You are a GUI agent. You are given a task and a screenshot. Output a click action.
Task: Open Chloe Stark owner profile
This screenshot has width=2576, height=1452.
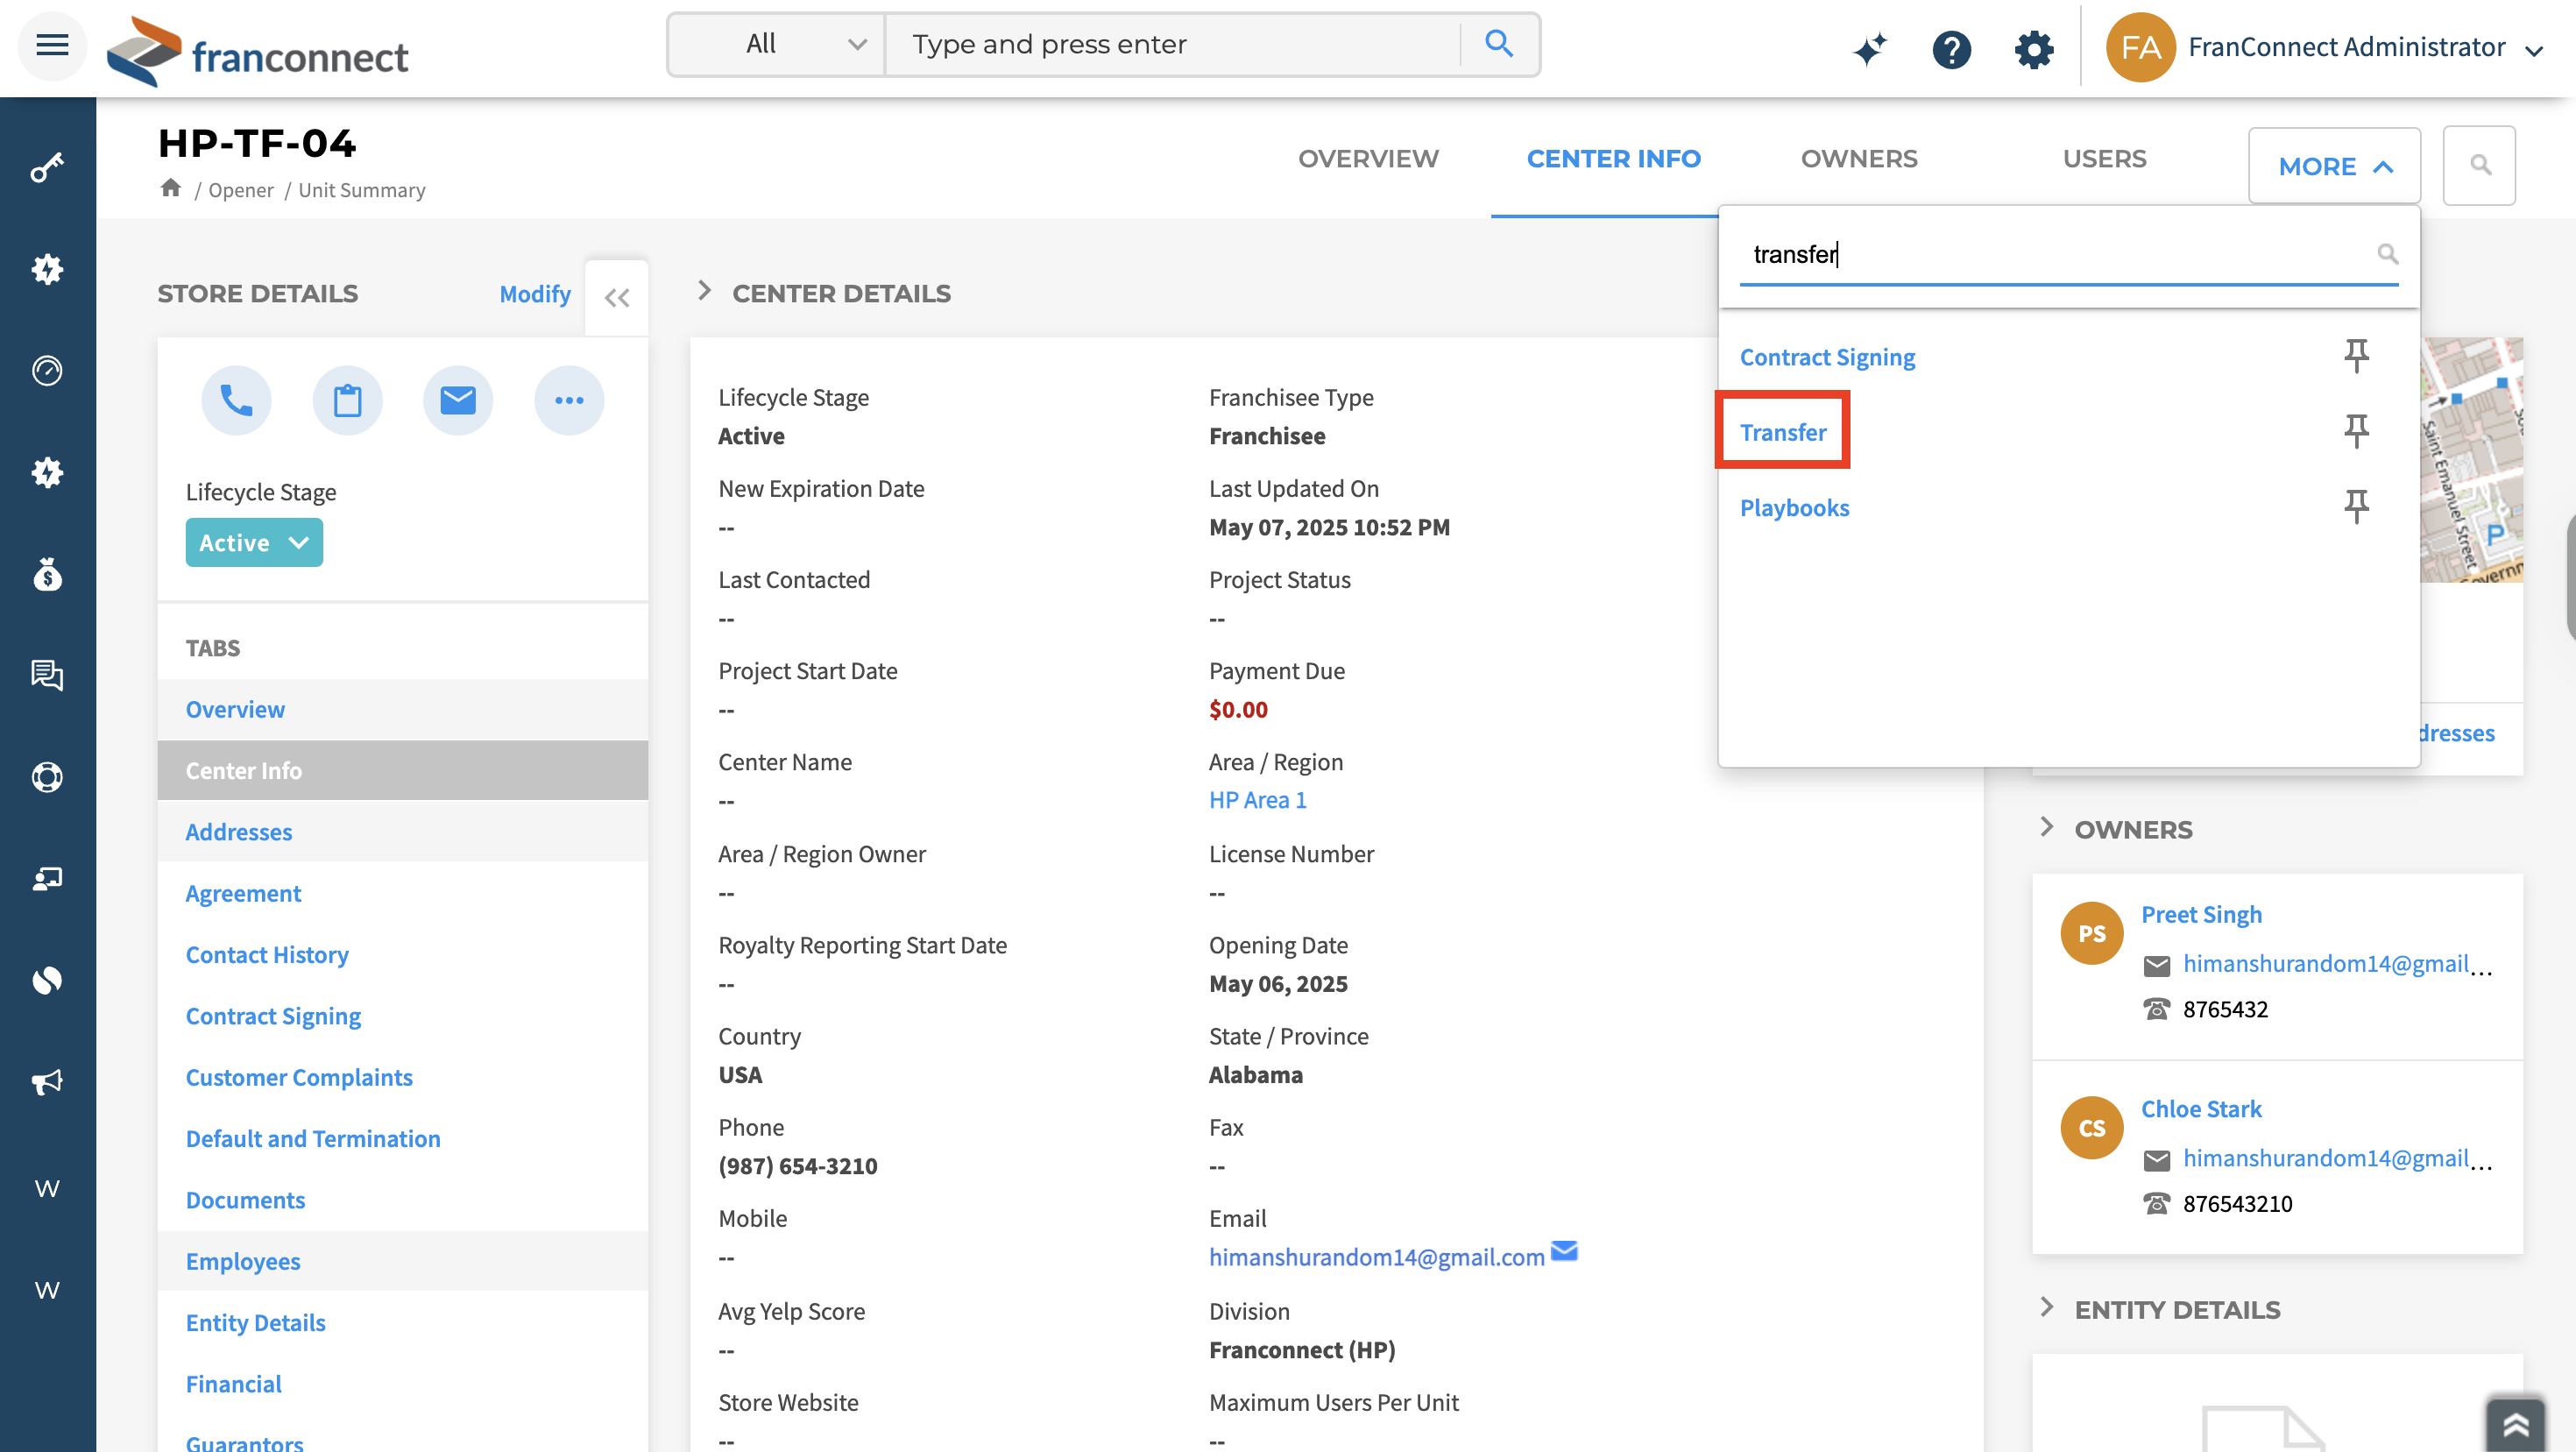[2200, 1108]
